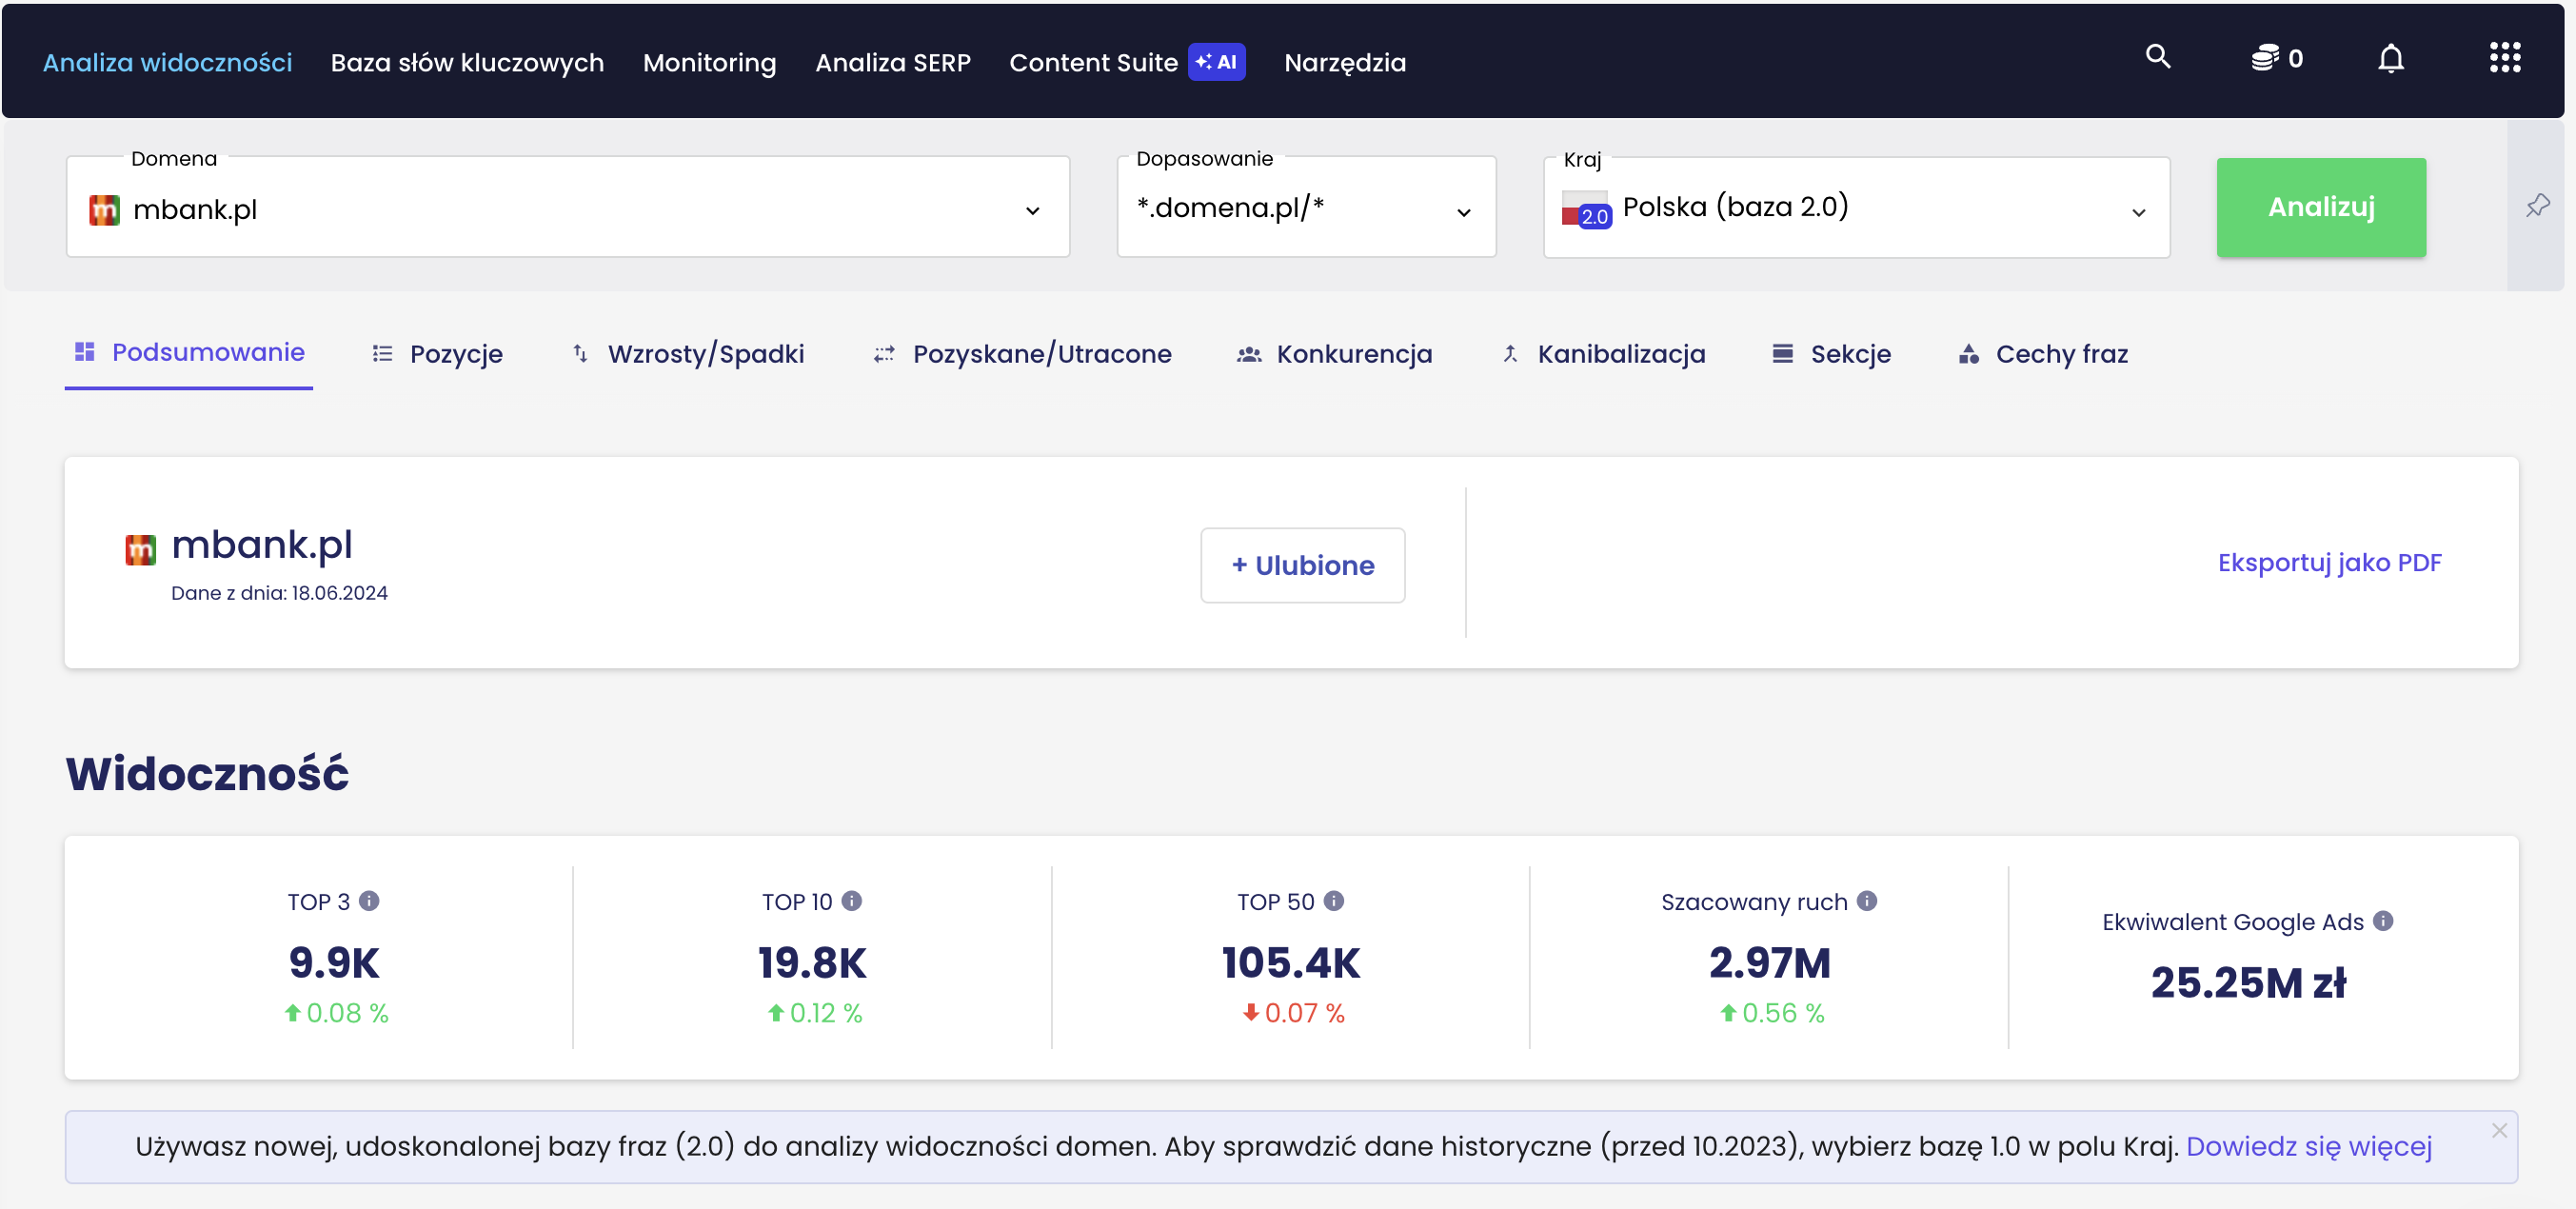
Task: Click the TOP 10 info icon
Action: click(852, 901)
